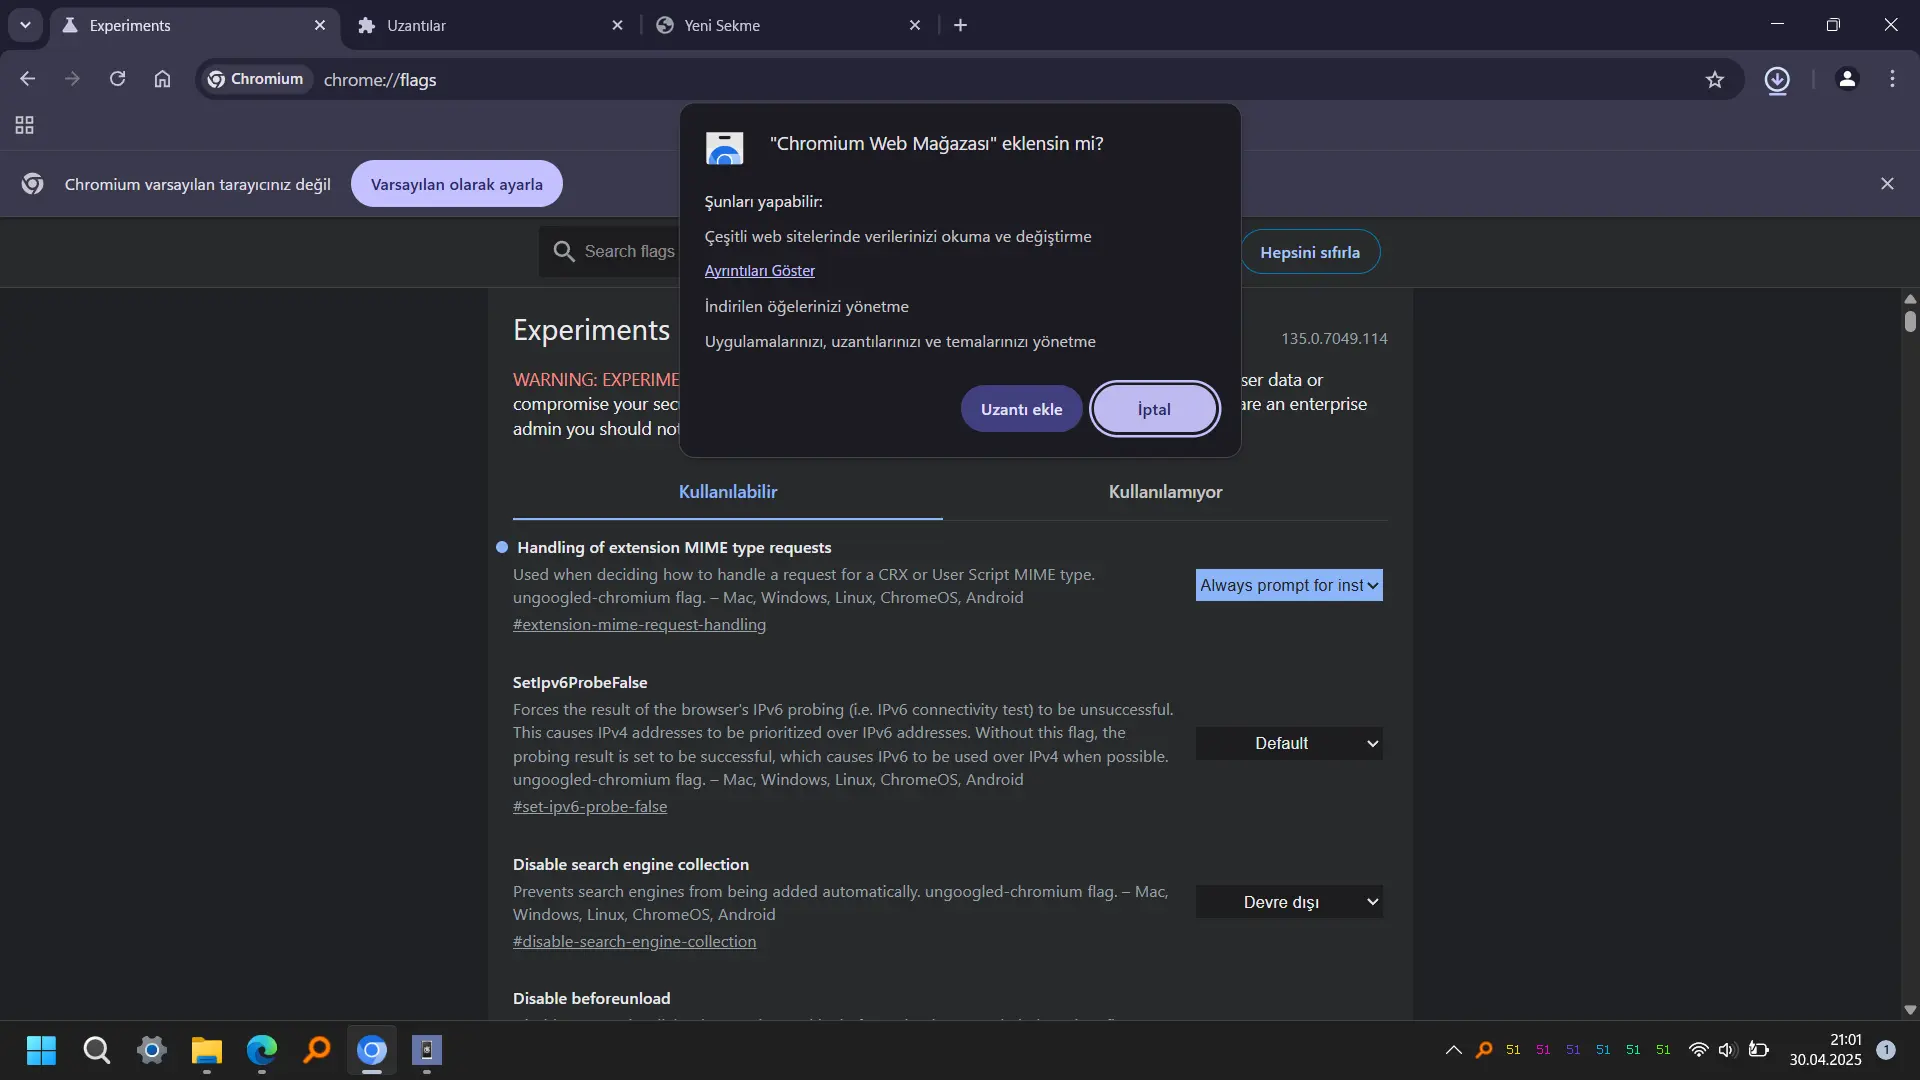Open File Explorer from taskbar
Image resolution: width=1920 pixels, height=1080 pixels.
click(207, 1050)
